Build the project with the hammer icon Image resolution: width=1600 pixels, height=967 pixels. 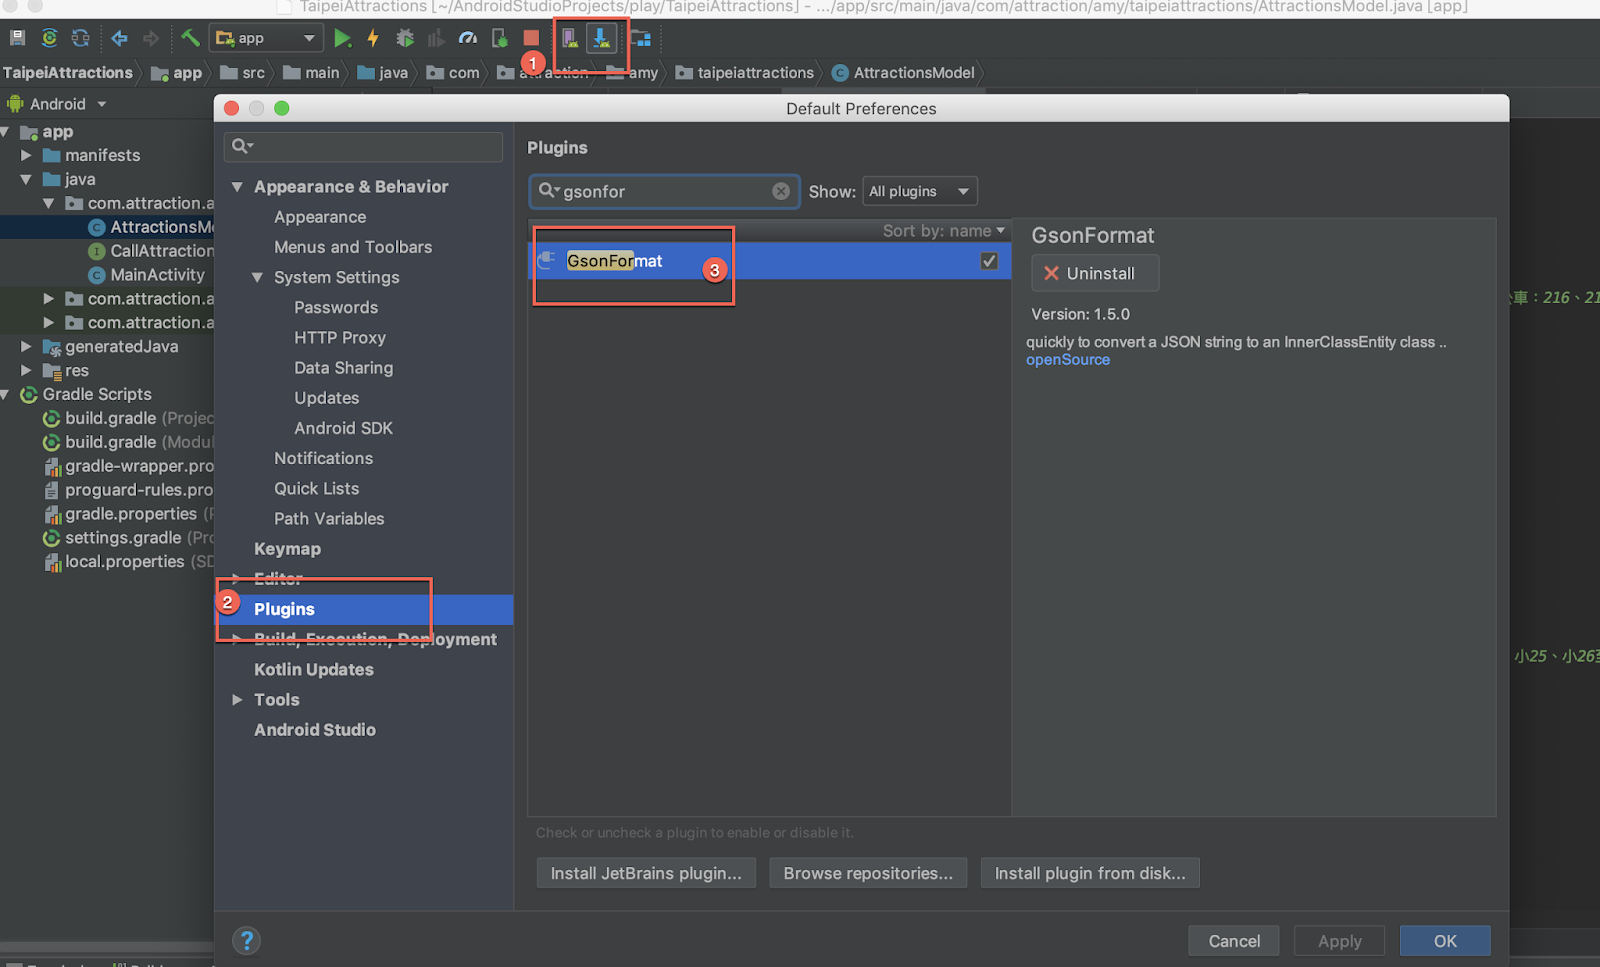[190, 38]
